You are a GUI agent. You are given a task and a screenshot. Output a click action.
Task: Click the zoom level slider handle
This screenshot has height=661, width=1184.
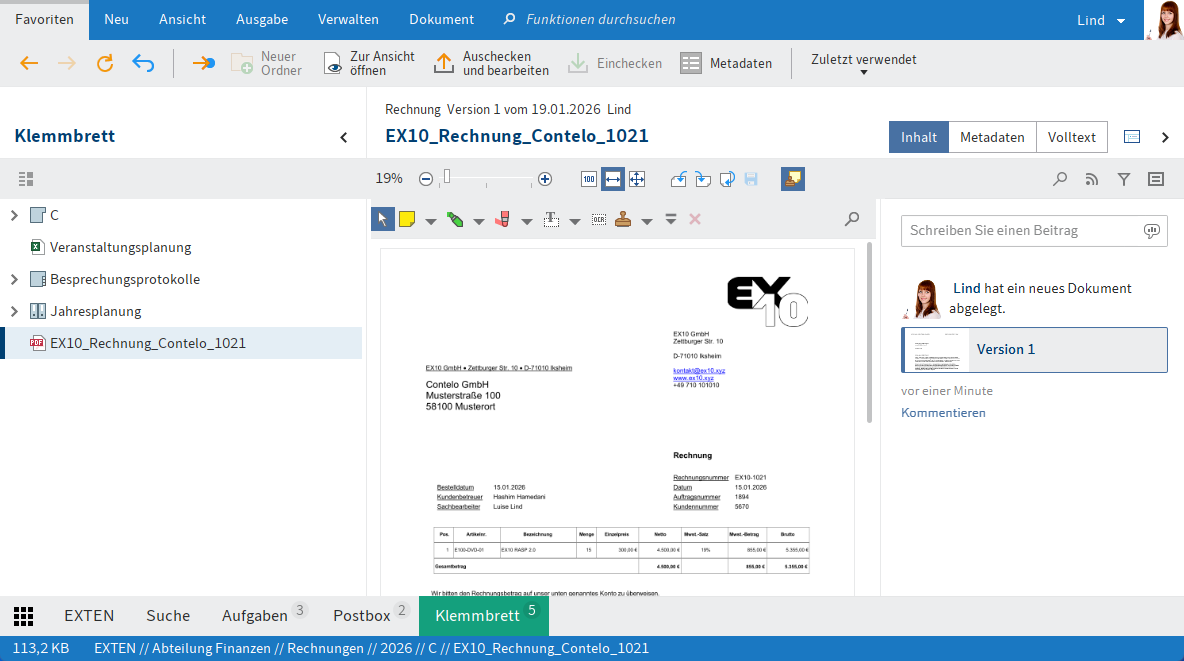(x=447, y=178)
